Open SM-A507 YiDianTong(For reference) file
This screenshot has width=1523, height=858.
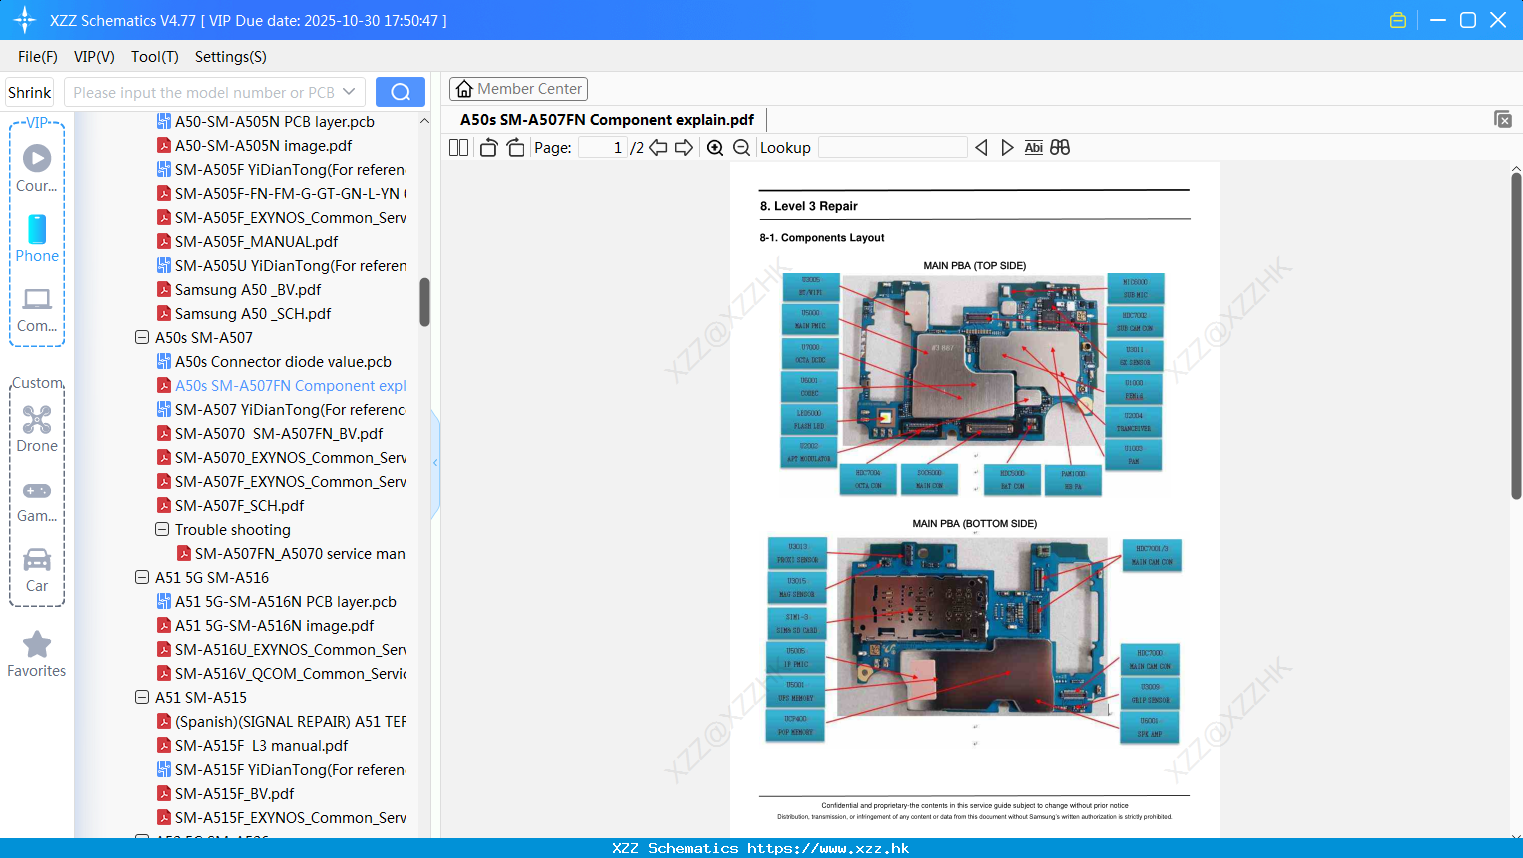coord(290,410)
